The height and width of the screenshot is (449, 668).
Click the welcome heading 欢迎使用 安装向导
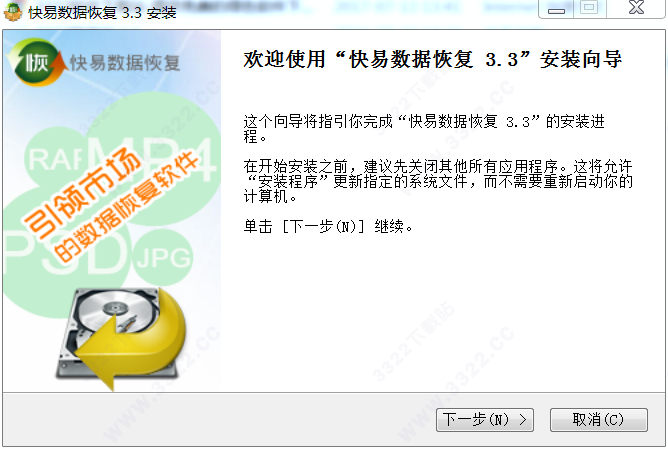click(x=433, y=59)
